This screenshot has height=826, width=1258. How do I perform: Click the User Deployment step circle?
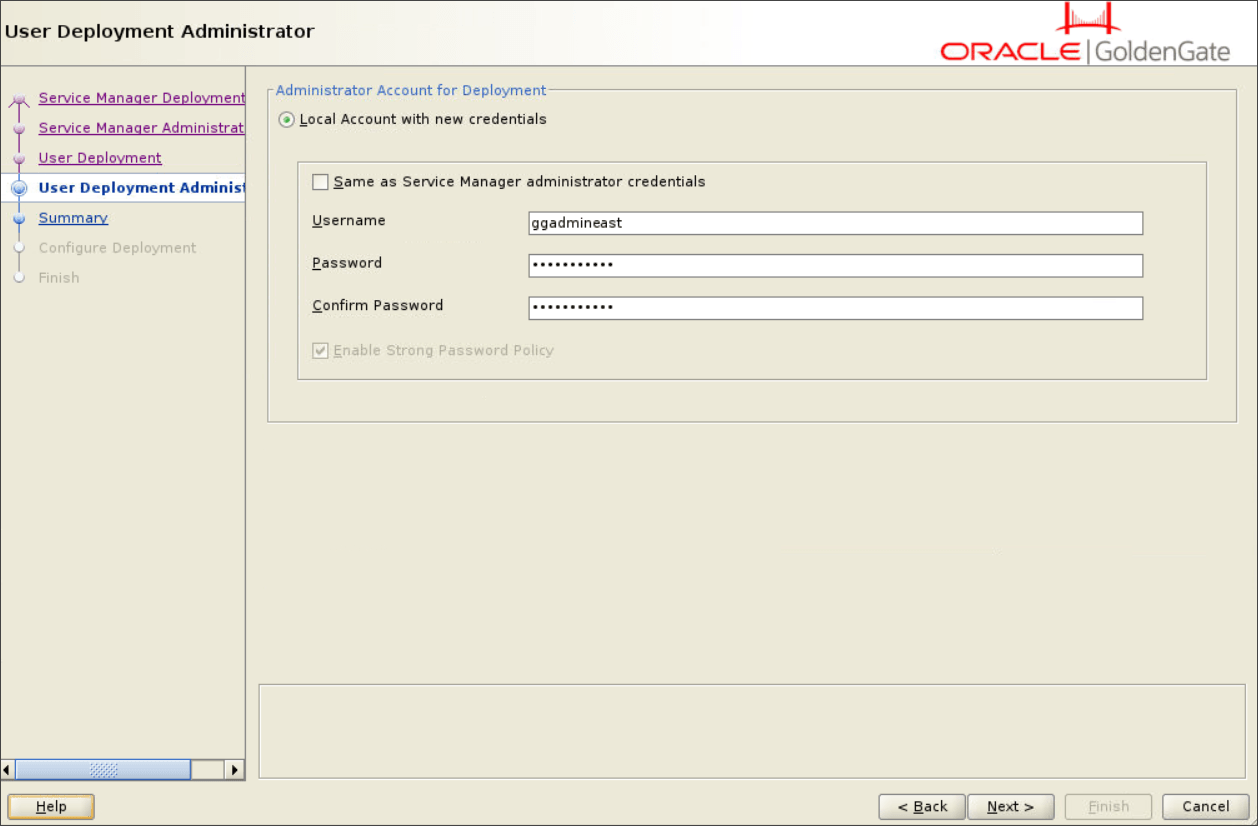(x=20, y=158)
